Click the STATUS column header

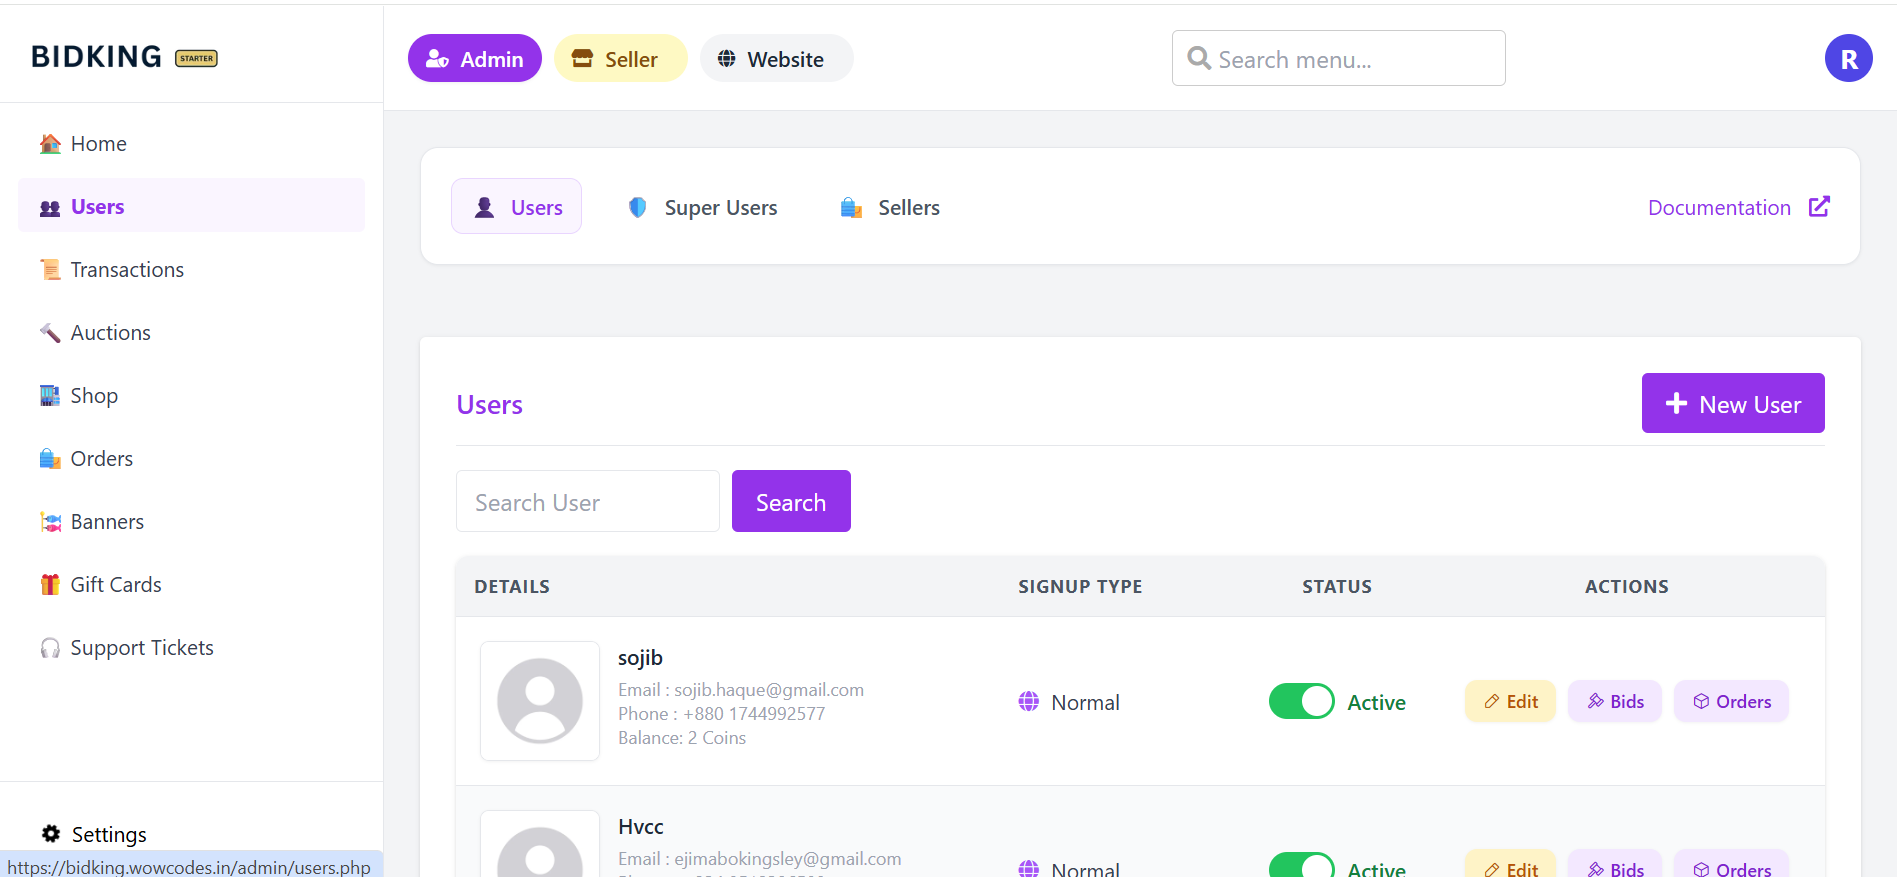click(x=1337, y=587)
